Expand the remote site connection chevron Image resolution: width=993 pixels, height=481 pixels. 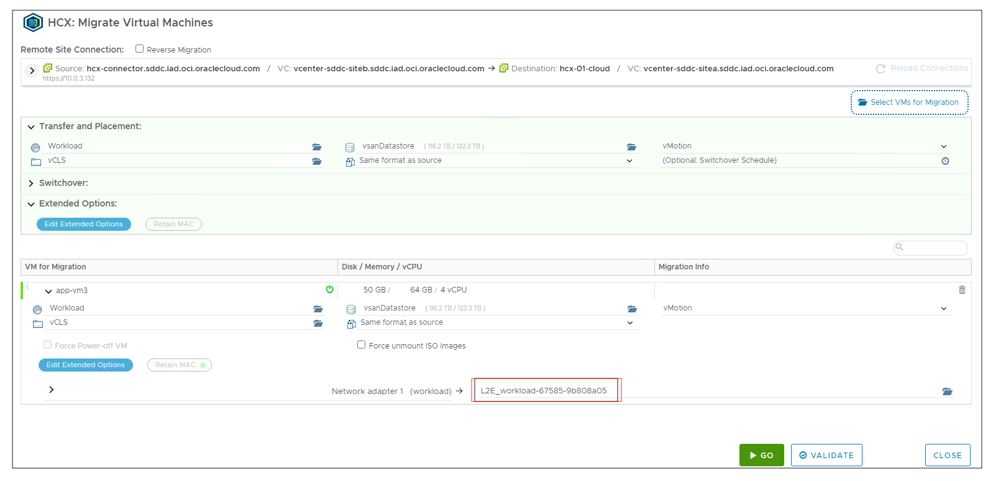(32, 70)
